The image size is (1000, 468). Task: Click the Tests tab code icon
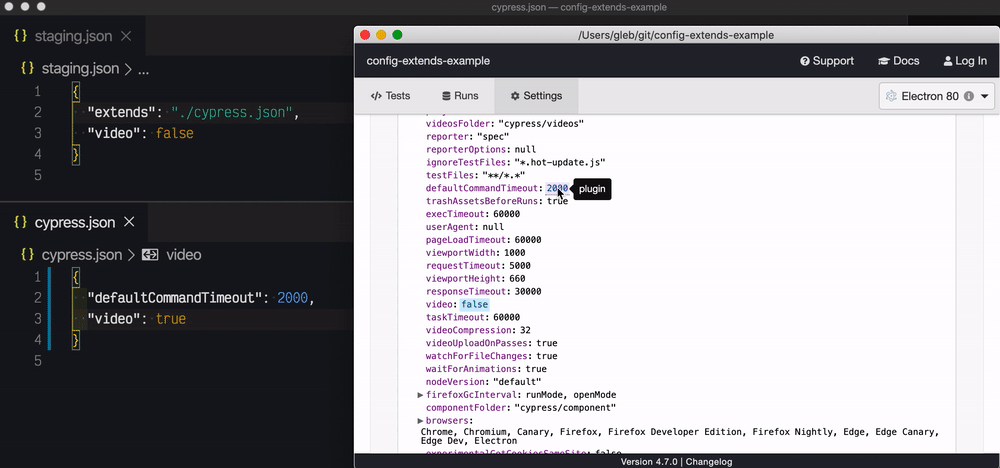376,96
